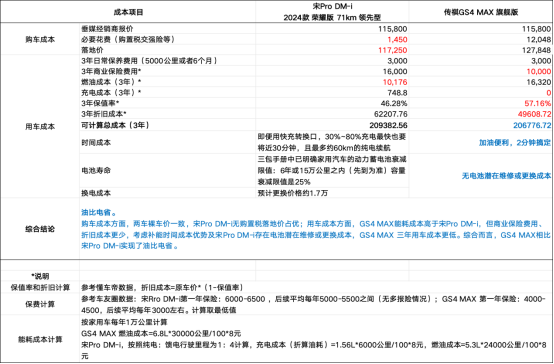Select the red 117,250 落地价 value
Screen dimensions: 554x364
(x=393, y=50)
